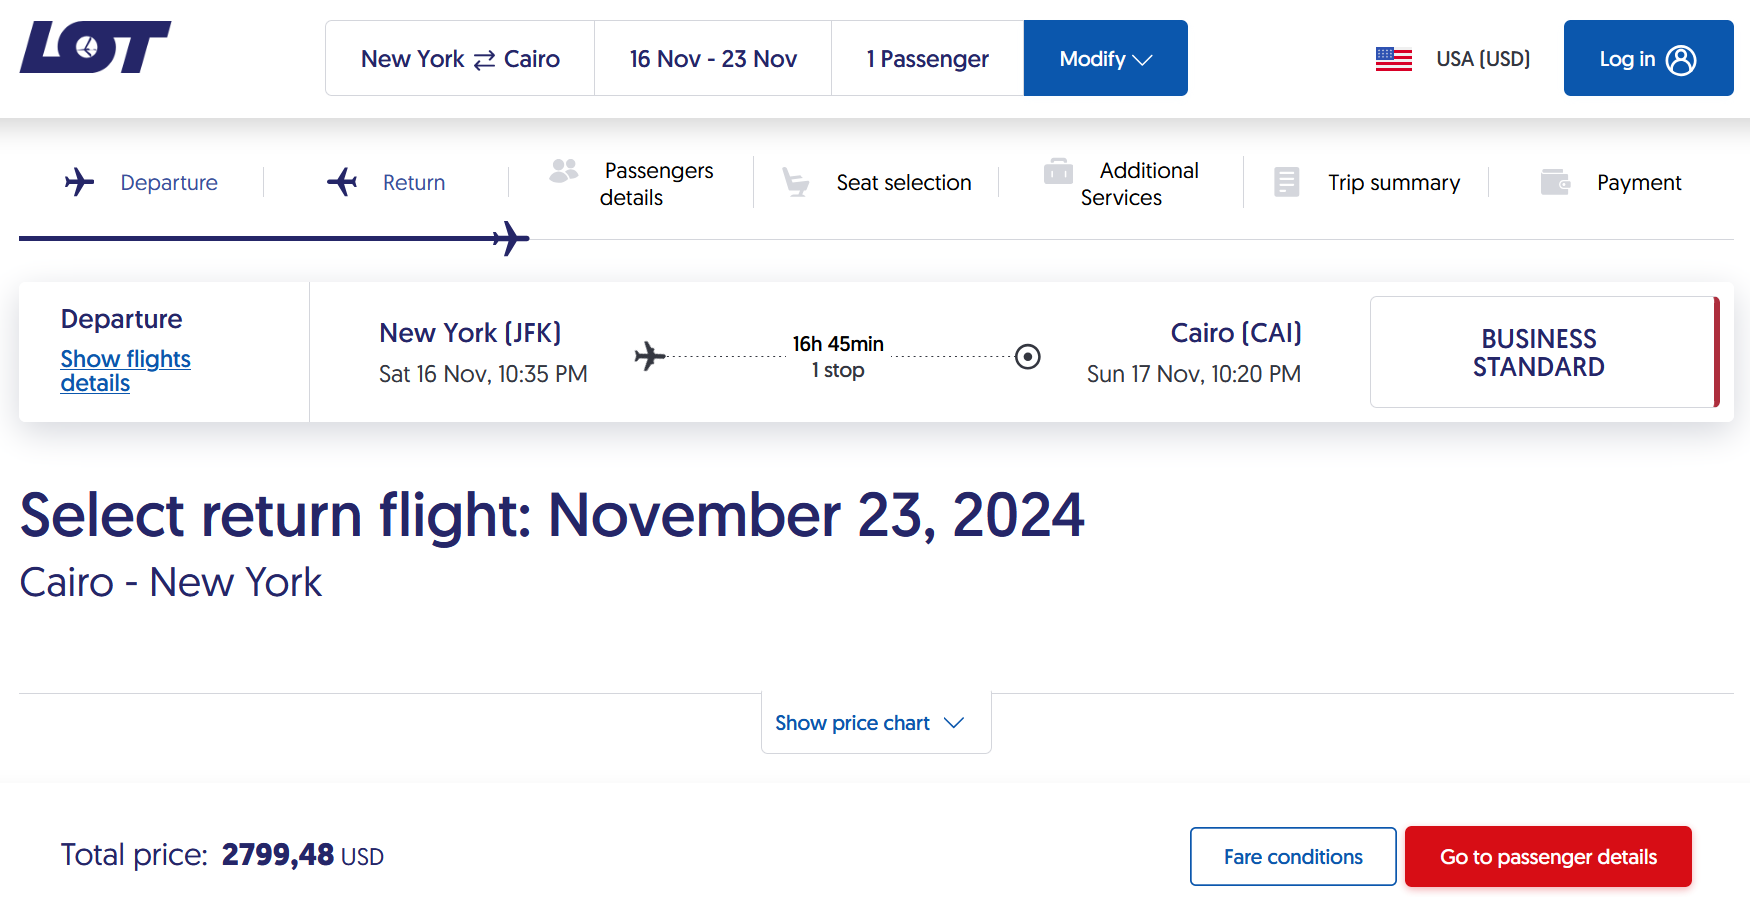Click the Passengers details people icon
1750x897 pixels.
click(564, 171)
